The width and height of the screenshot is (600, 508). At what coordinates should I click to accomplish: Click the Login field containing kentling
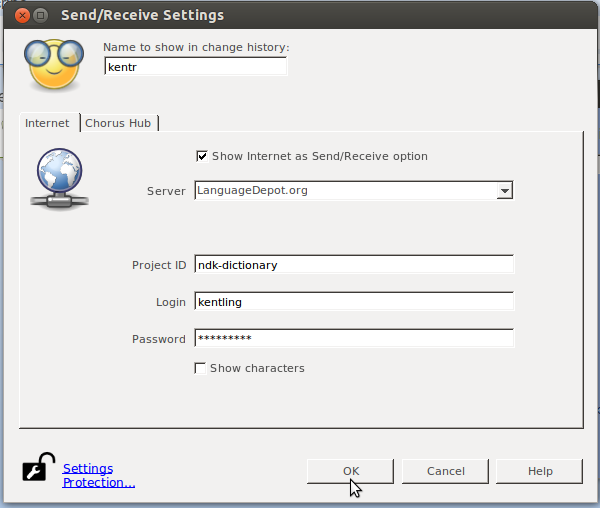[354, 302]
